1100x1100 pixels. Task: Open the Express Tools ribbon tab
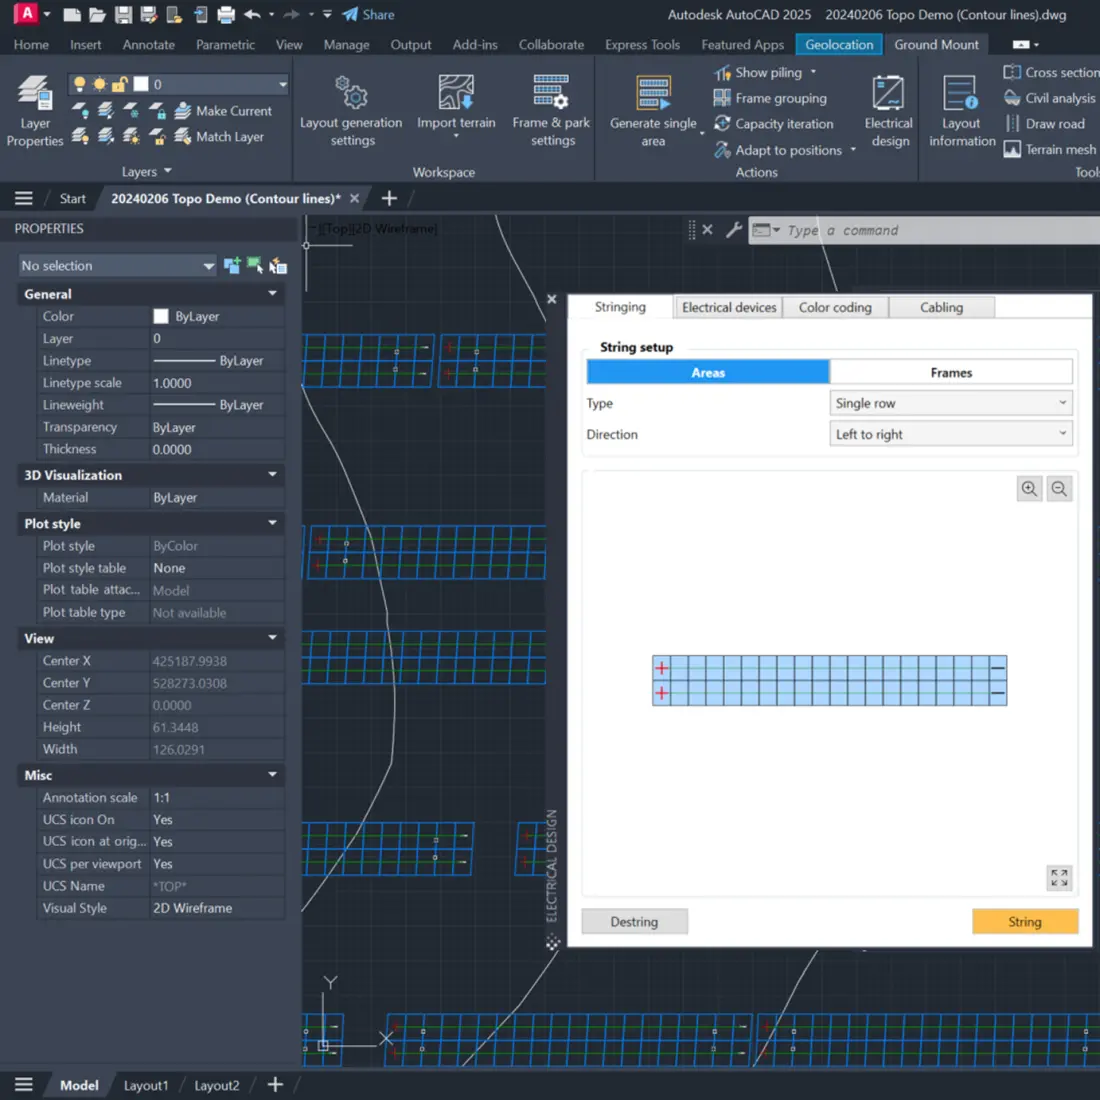tap(642, 44)
